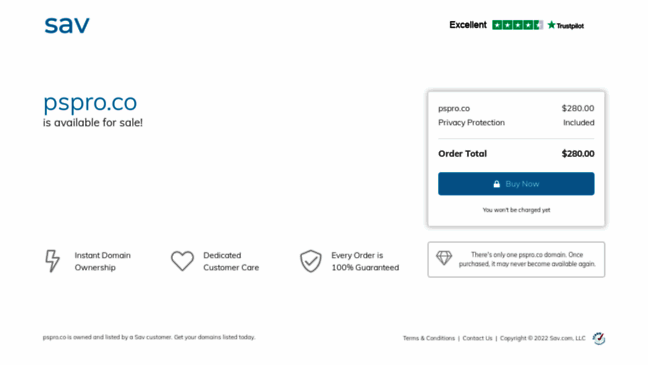Screen dimensions: 648x365
Task: Click the pspro.co domain heading
Action: [90, 103]
